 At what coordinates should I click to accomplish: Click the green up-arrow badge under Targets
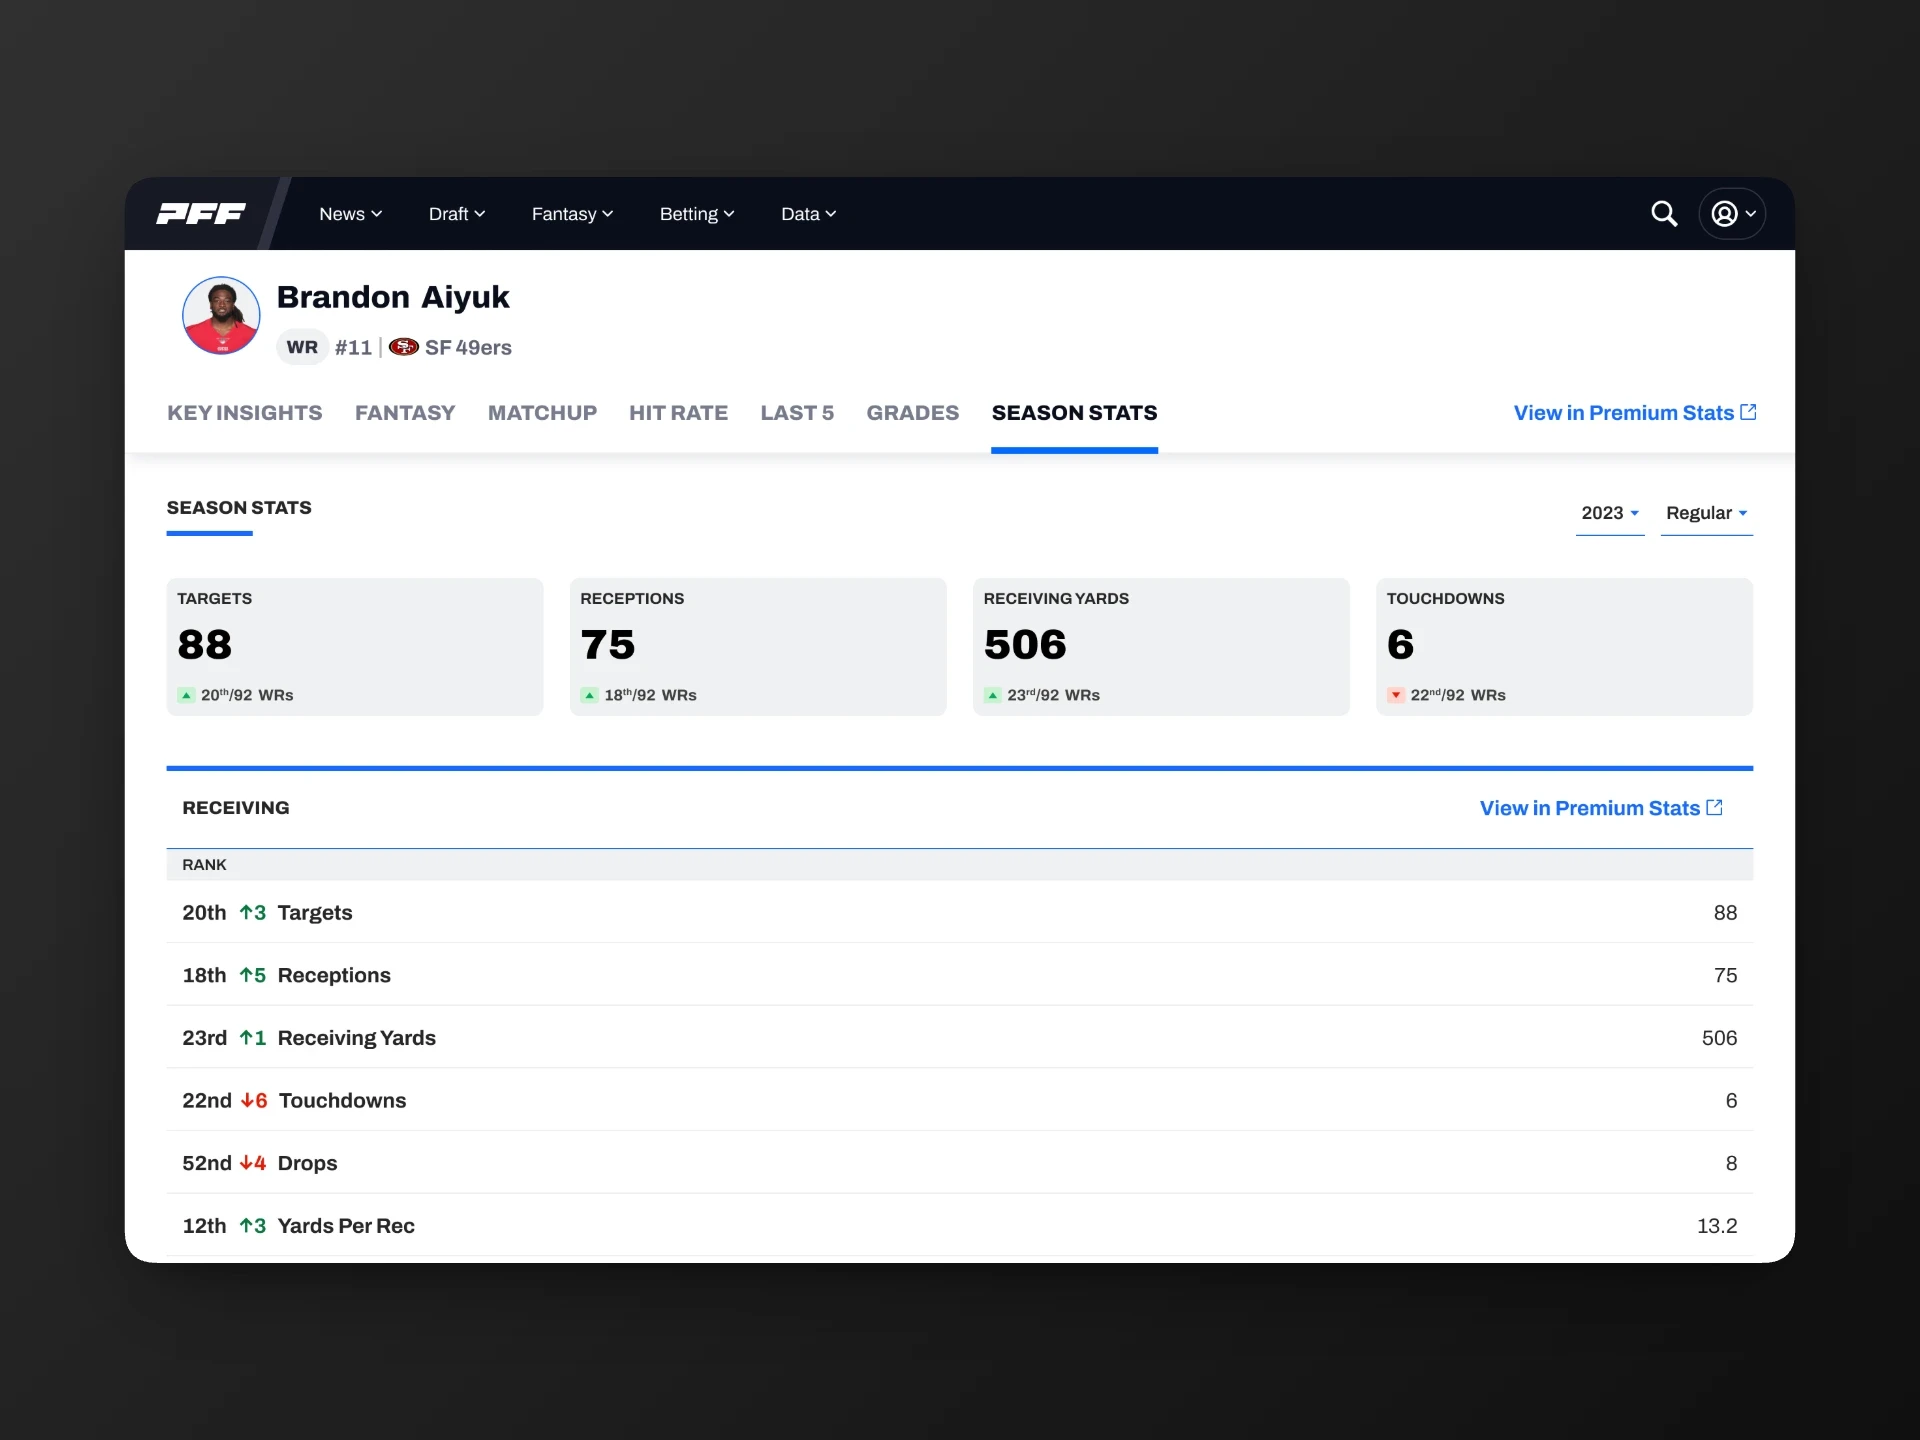pos(186,695)
